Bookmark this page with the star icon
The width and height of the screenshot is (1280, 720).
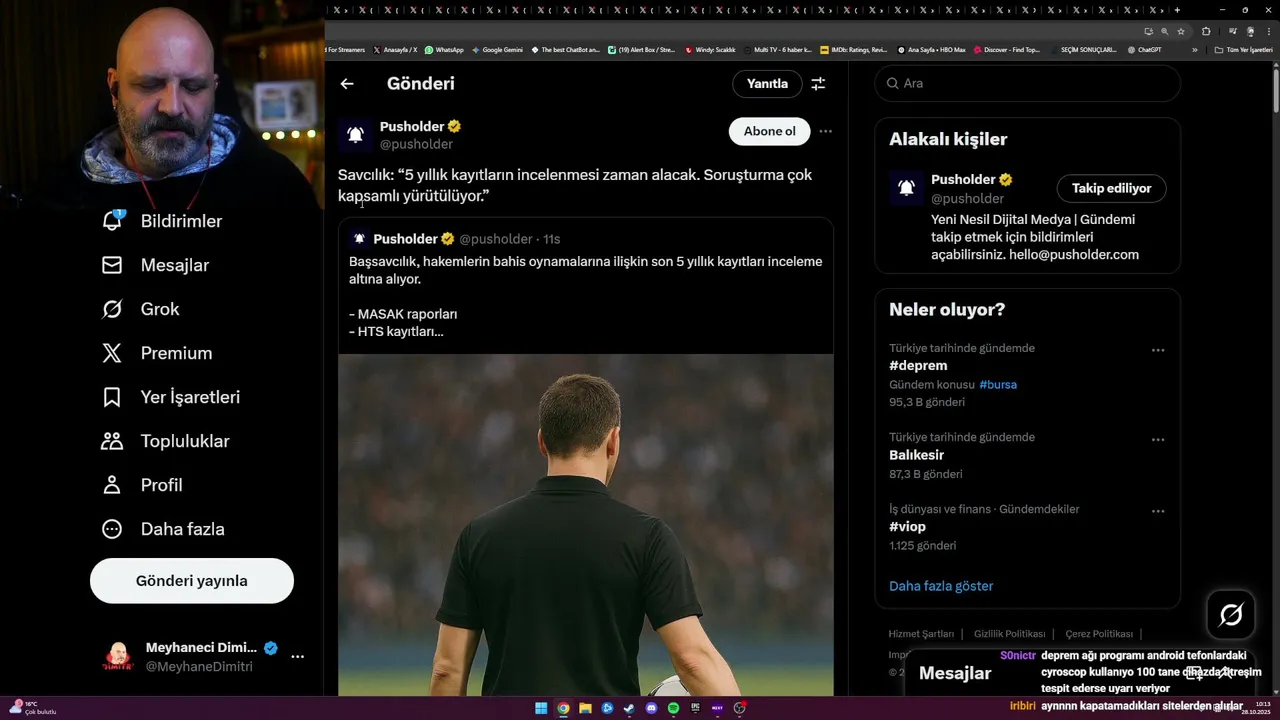coord(1181,31)
